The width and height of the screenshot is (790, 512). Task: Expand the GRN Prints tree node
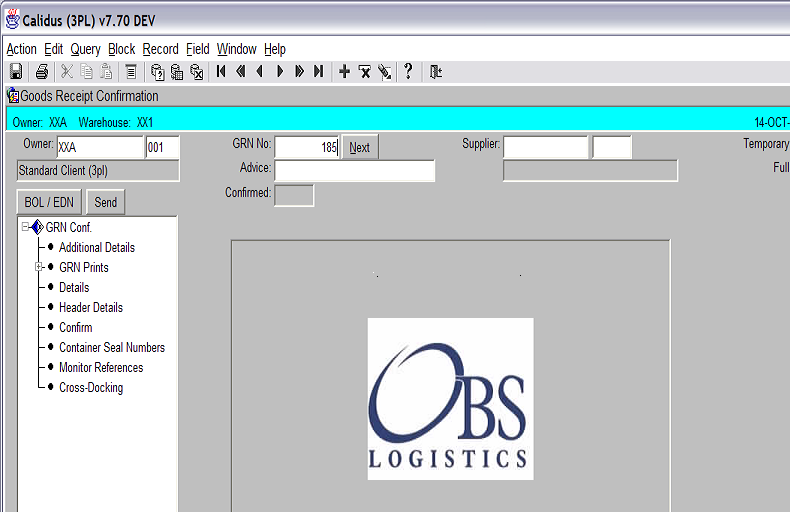(x=38, y=267)
